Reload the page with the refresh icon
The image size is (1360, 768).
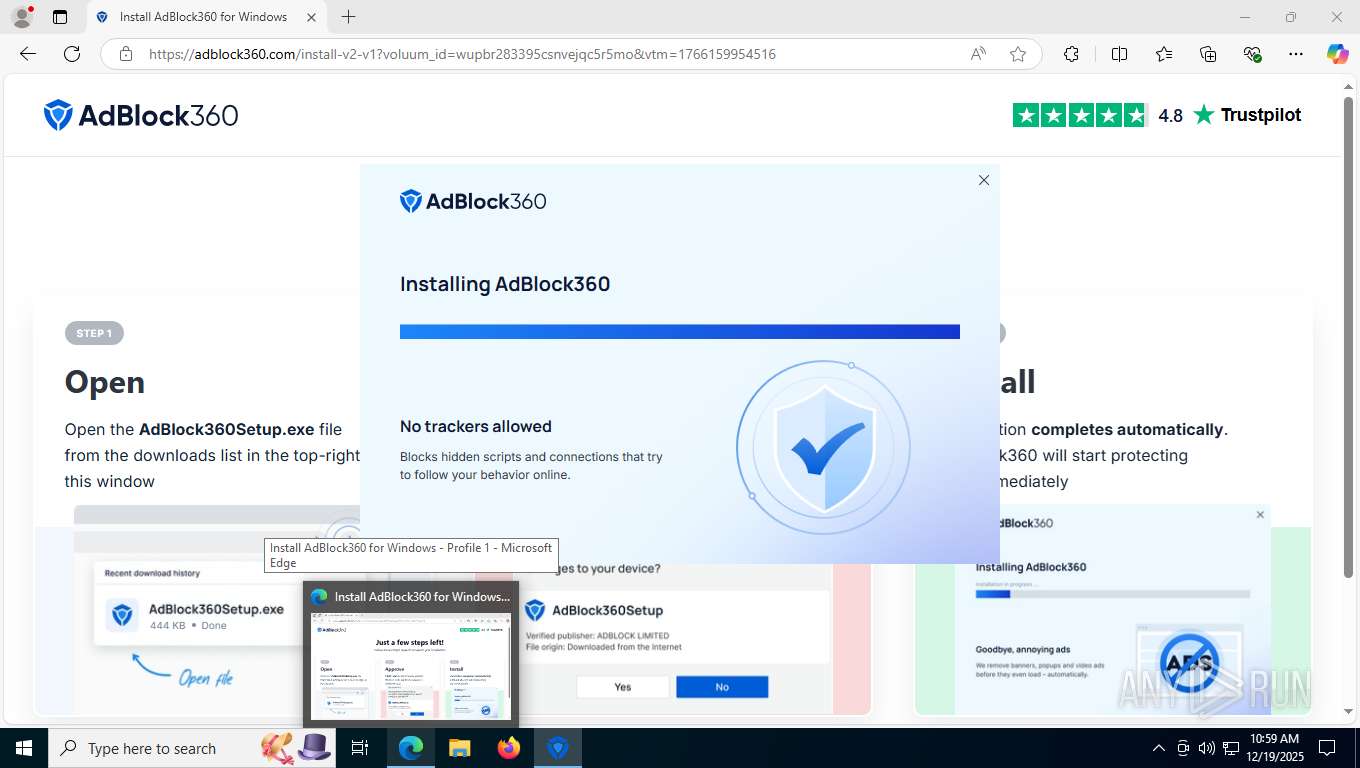[x=72, y=54]
